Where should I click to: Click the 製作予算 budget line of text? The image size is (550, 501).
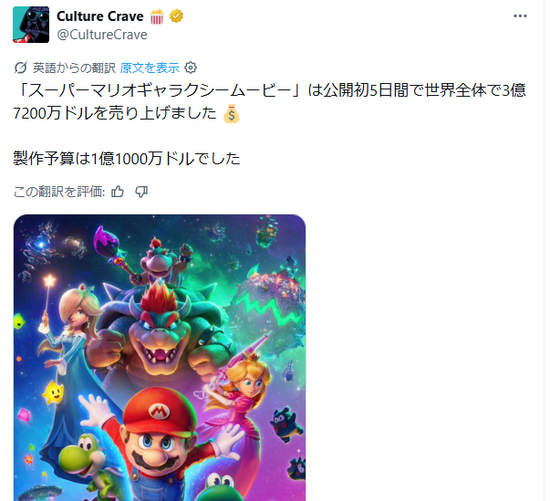[x=127, y=159]
